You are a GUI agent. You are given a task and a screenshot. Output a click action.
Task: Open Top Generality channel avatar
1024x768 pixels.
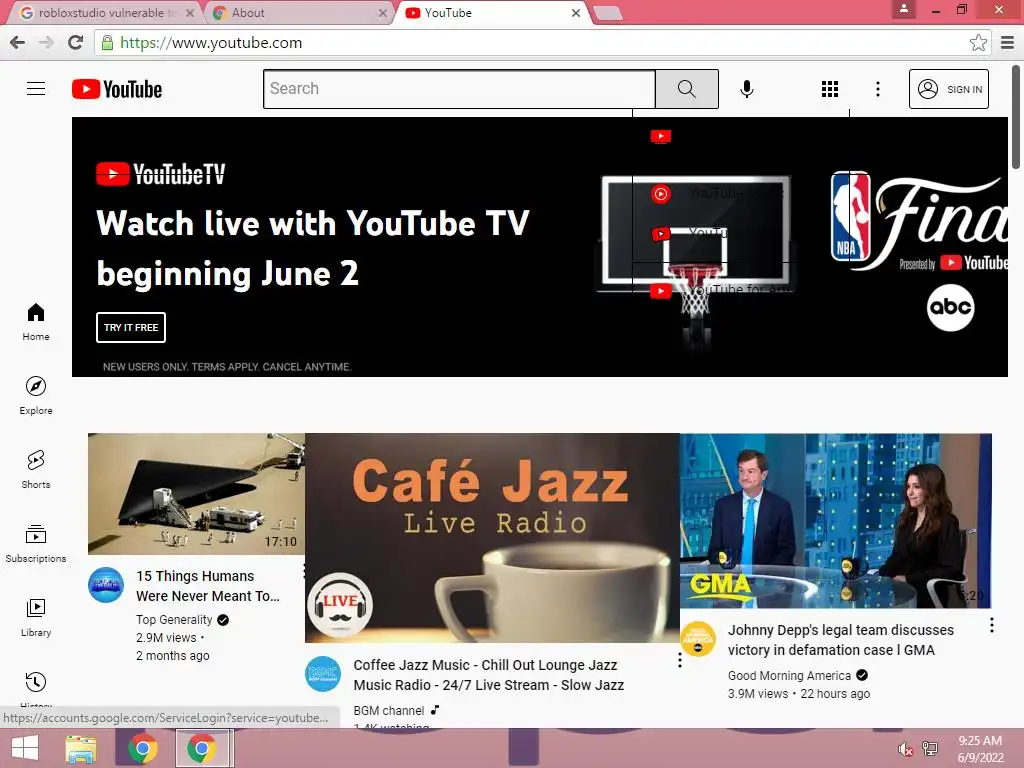point(106,584)
